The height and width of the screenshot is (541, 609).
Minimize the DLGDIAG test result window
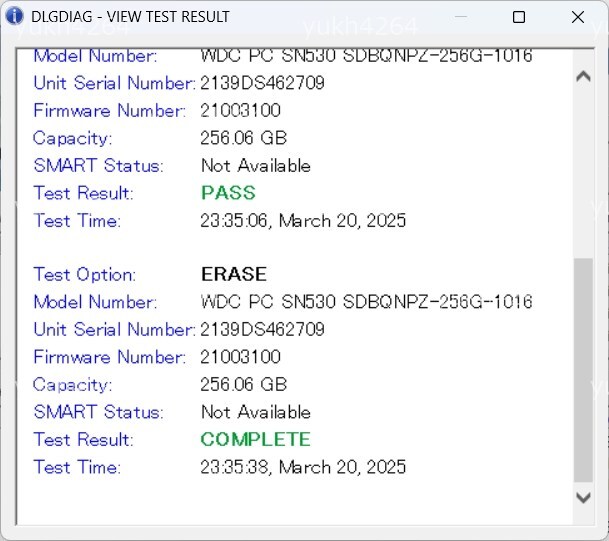(x=459, y=17)
